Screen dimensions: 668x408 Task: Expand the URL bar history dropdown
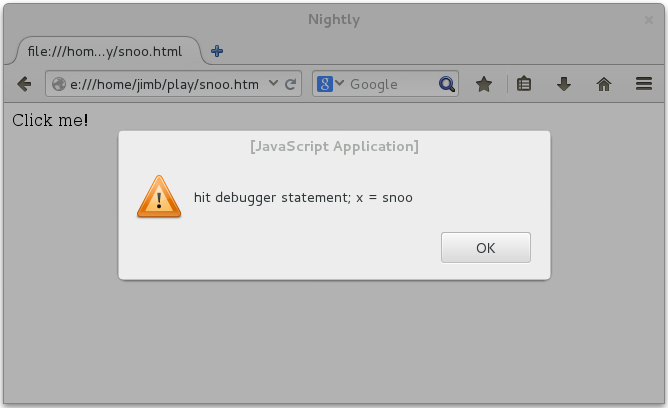[x=273, y=85]
